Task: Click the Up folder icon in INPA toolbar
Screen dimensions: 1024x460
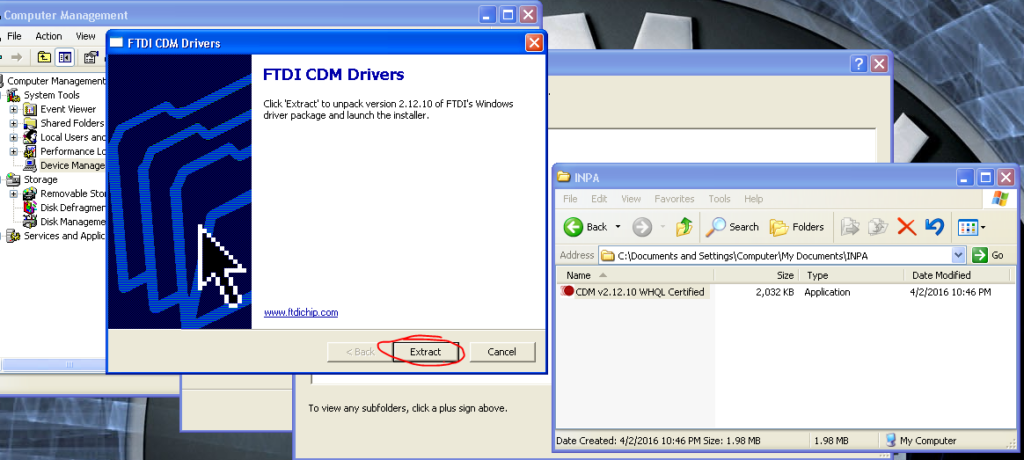Action: click(684, 227)
